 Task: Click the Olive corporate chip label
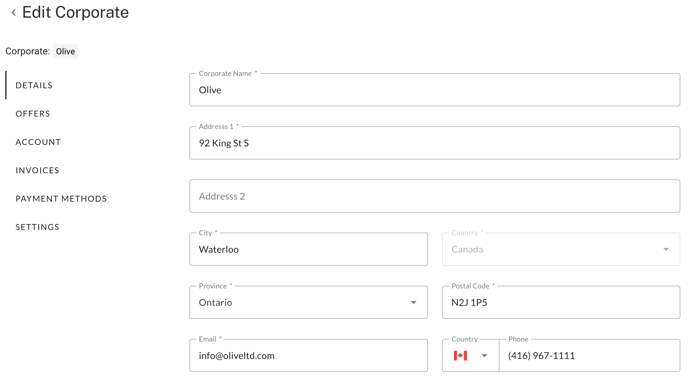coord(65,51)
